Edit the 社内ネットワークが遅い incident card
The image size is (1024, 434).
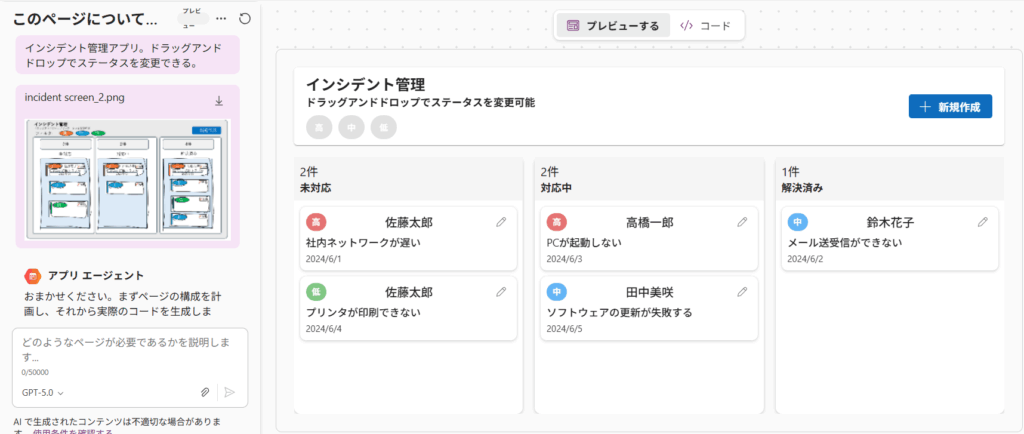(x=501, y=222)
